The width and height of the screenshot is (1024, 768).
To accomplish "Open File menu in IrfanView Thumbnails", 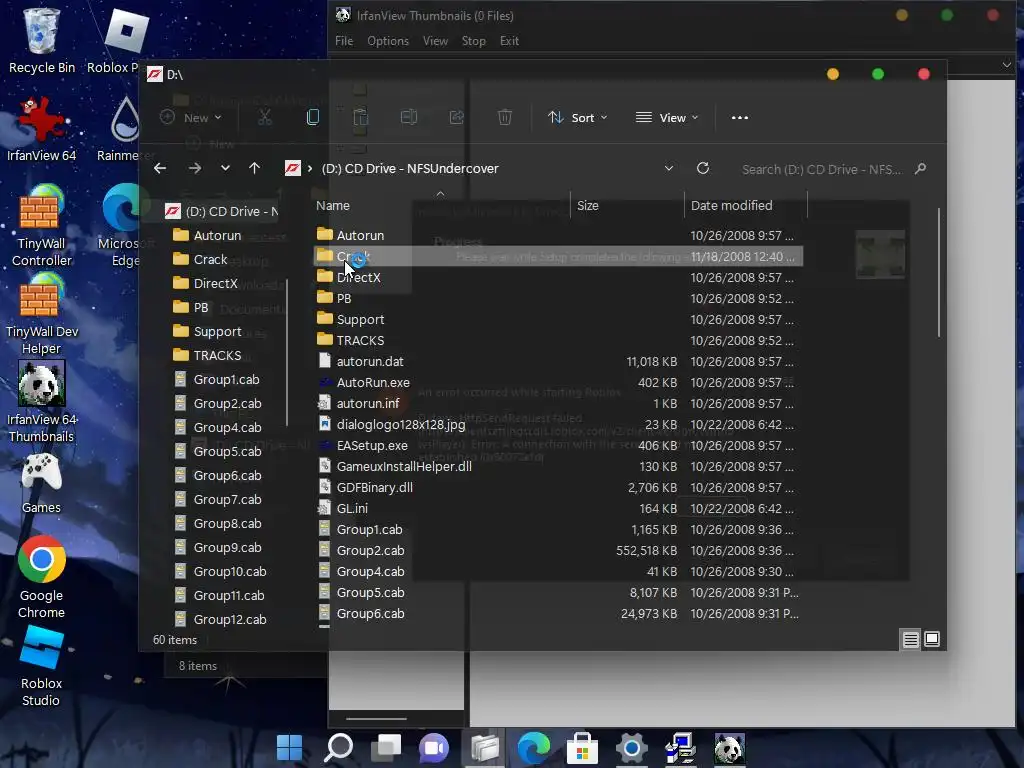I will point(344,40).
